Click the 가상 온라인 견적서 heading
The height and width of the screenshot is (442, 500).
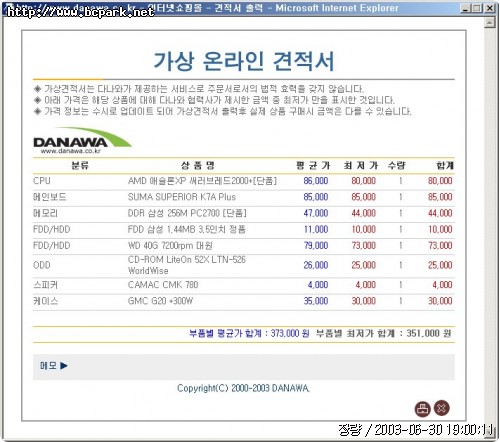pyautogui.click(x=244, y=61)
